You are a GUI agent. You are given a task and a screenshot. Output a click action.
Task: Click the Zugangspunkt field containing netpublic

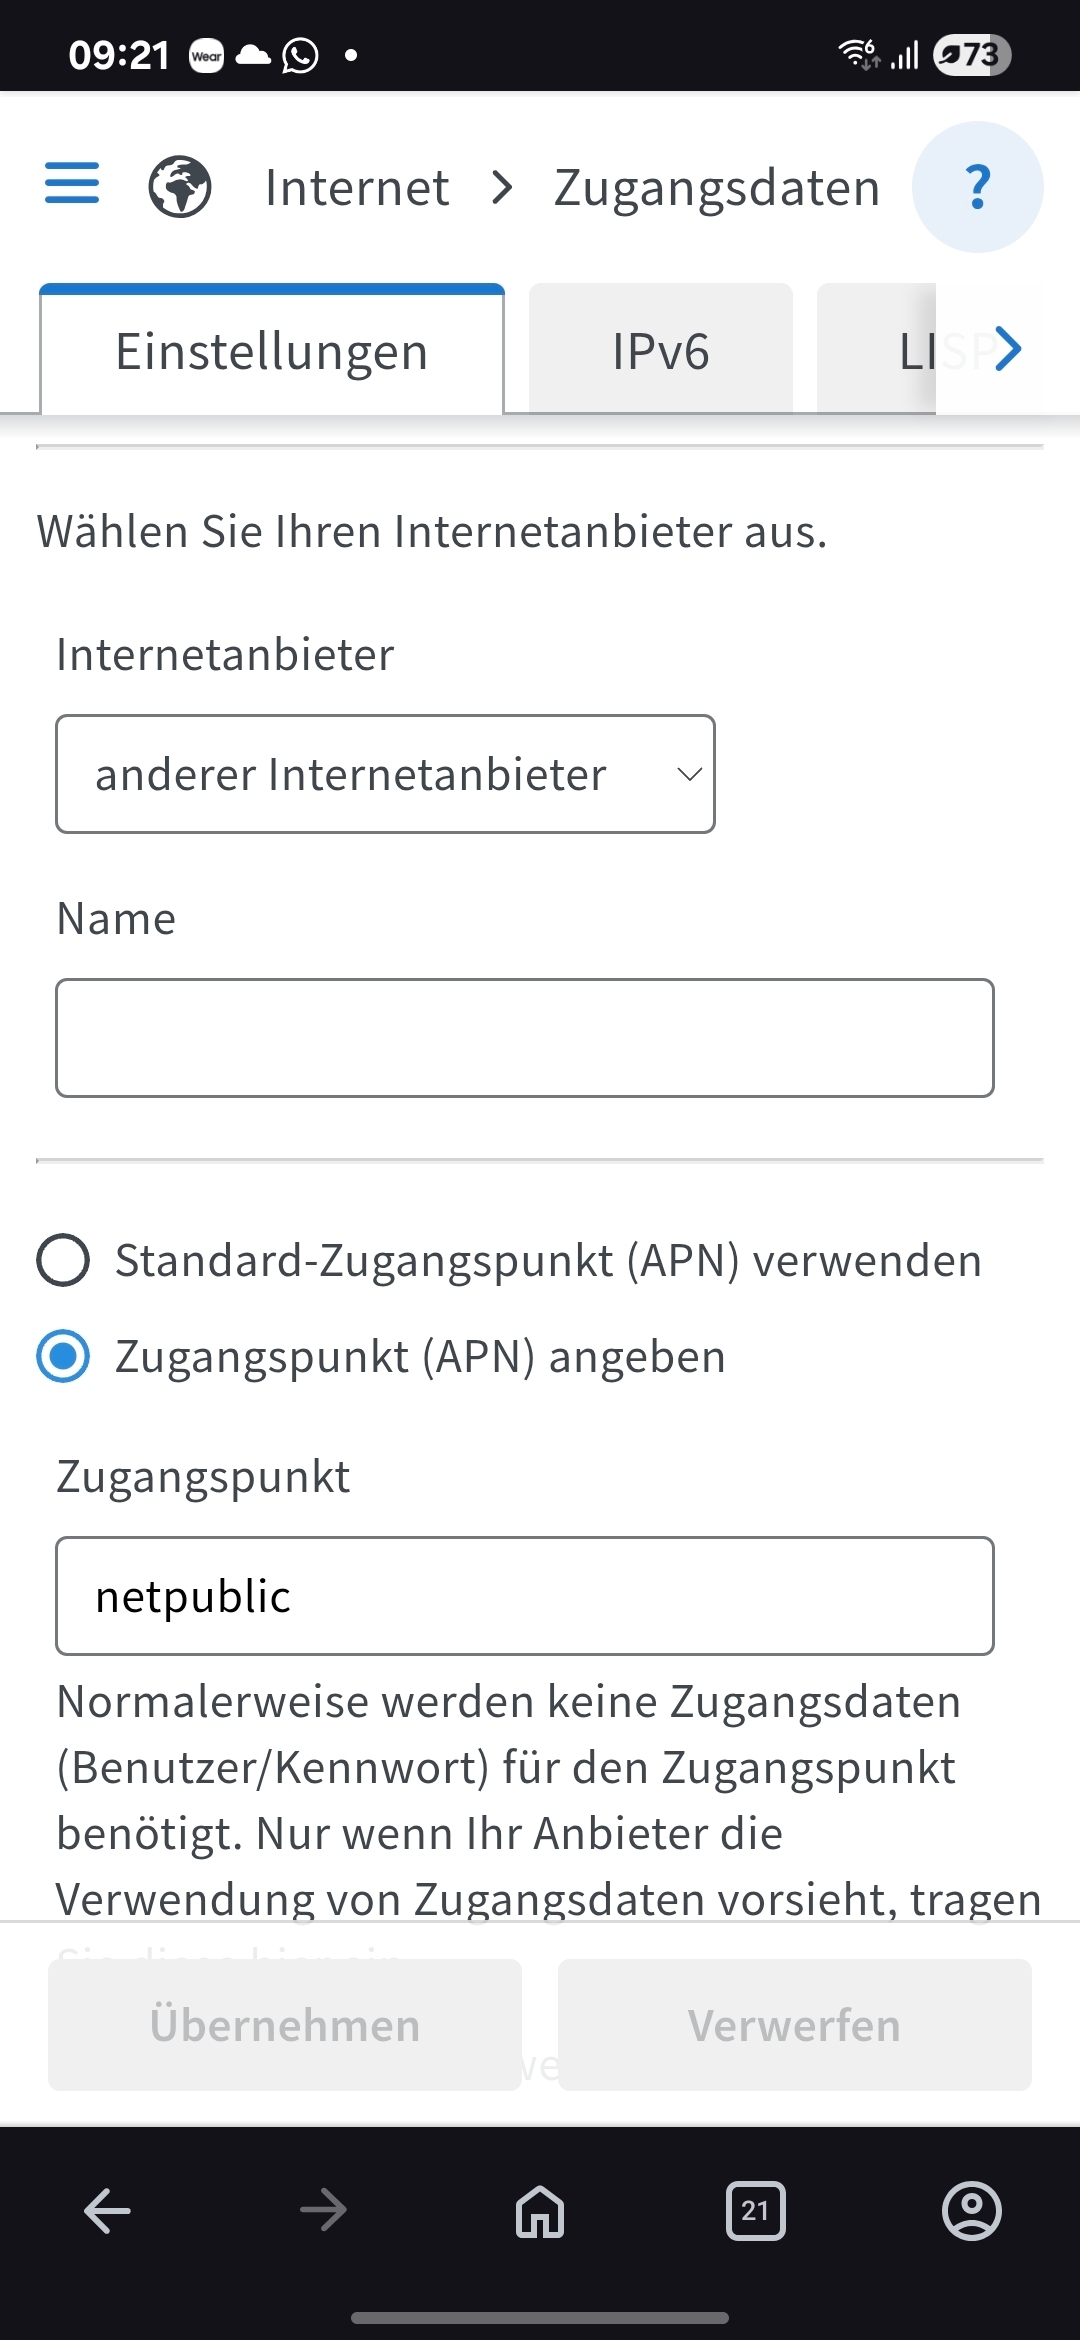[x=525, y=1596]
